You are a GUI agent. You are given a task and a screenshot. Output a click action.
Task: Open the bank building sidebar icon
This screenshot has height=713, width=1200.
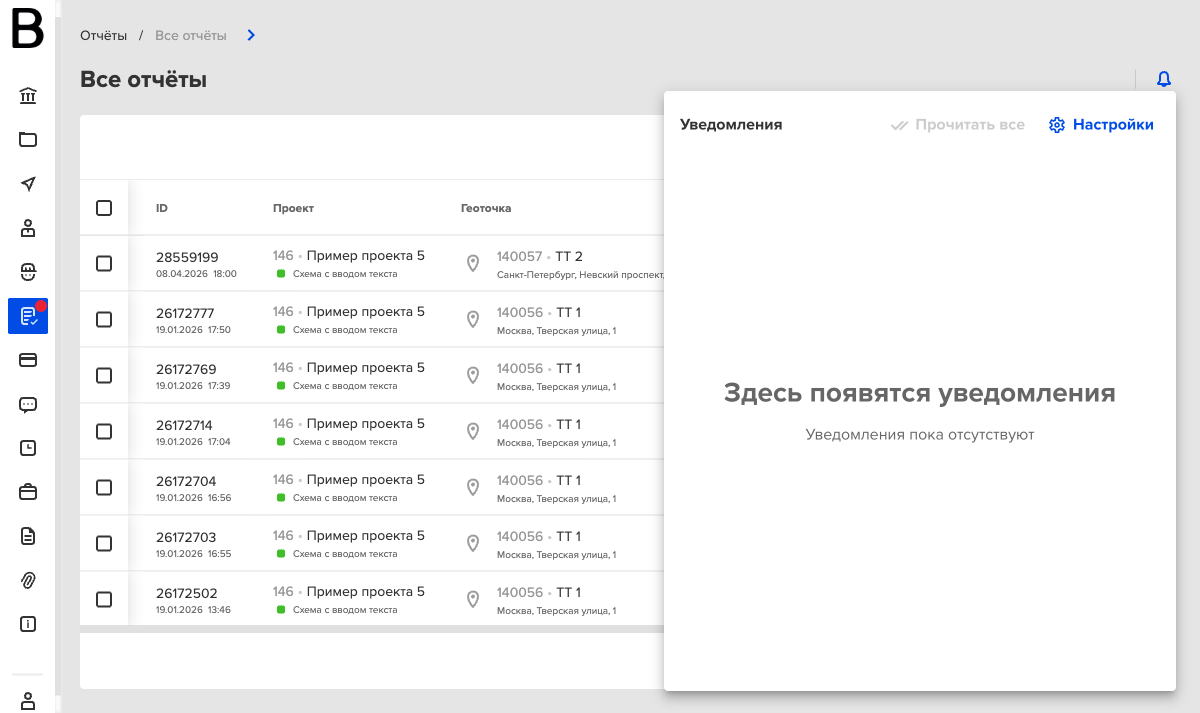point(28,96)
